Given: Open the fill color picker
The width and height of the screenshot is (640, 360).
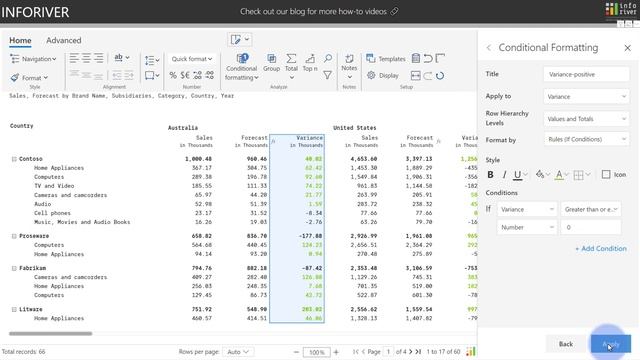Looking at the screenshot, I should click(542, 175).
